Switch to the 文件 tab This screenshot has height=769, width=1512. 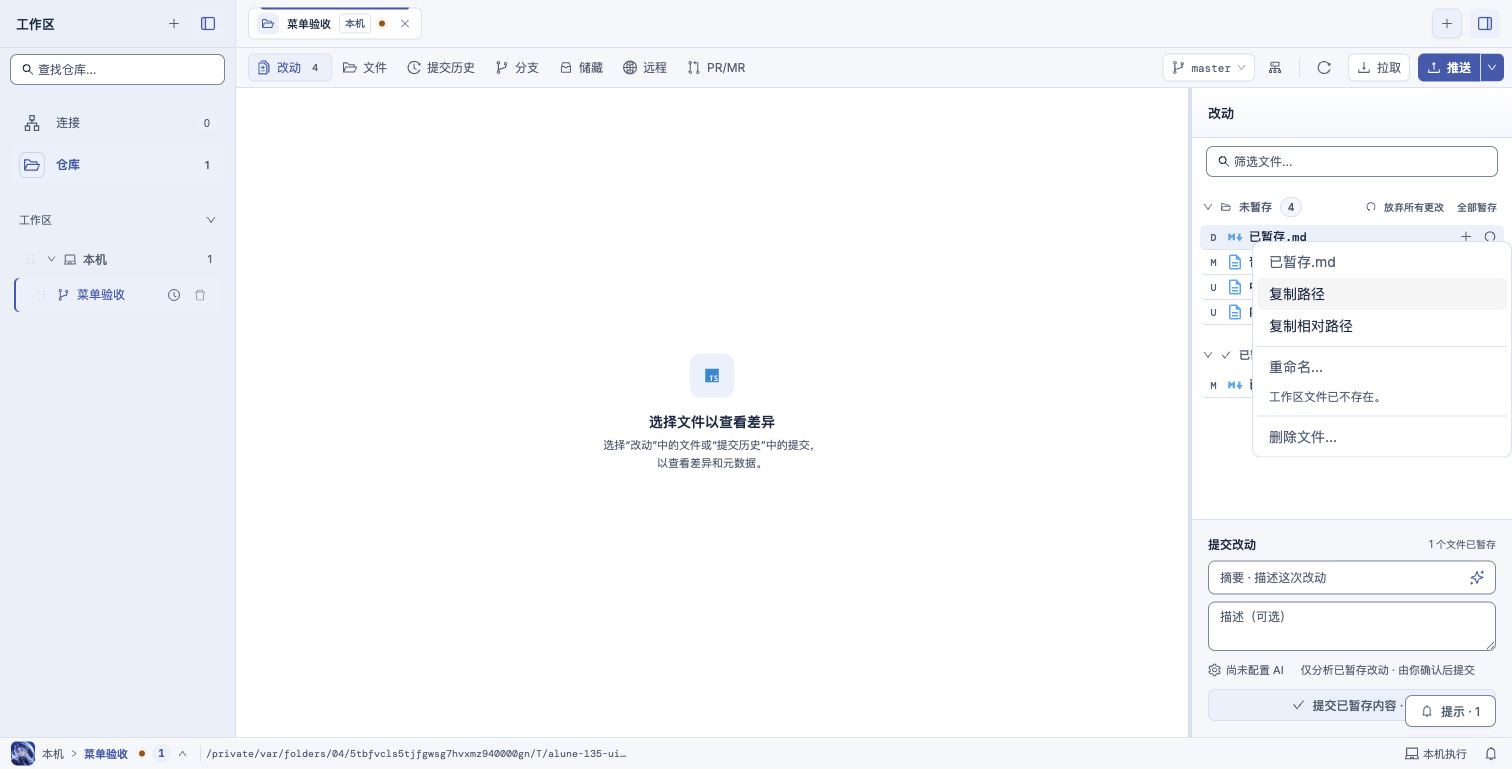coord(365,68)
